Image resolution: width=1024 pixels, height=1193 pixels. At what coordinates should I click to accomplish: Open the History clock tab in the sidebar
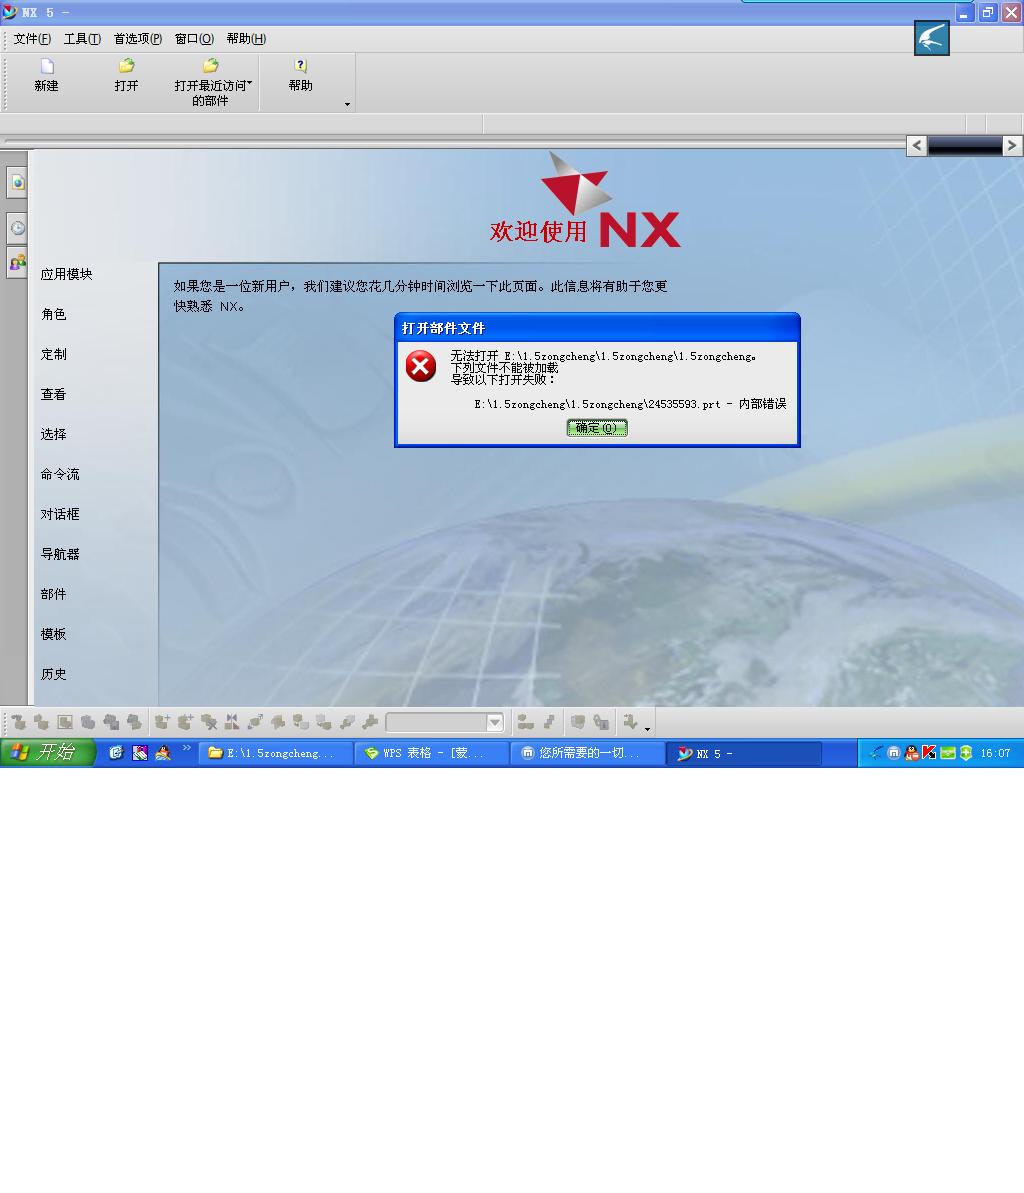17,228
